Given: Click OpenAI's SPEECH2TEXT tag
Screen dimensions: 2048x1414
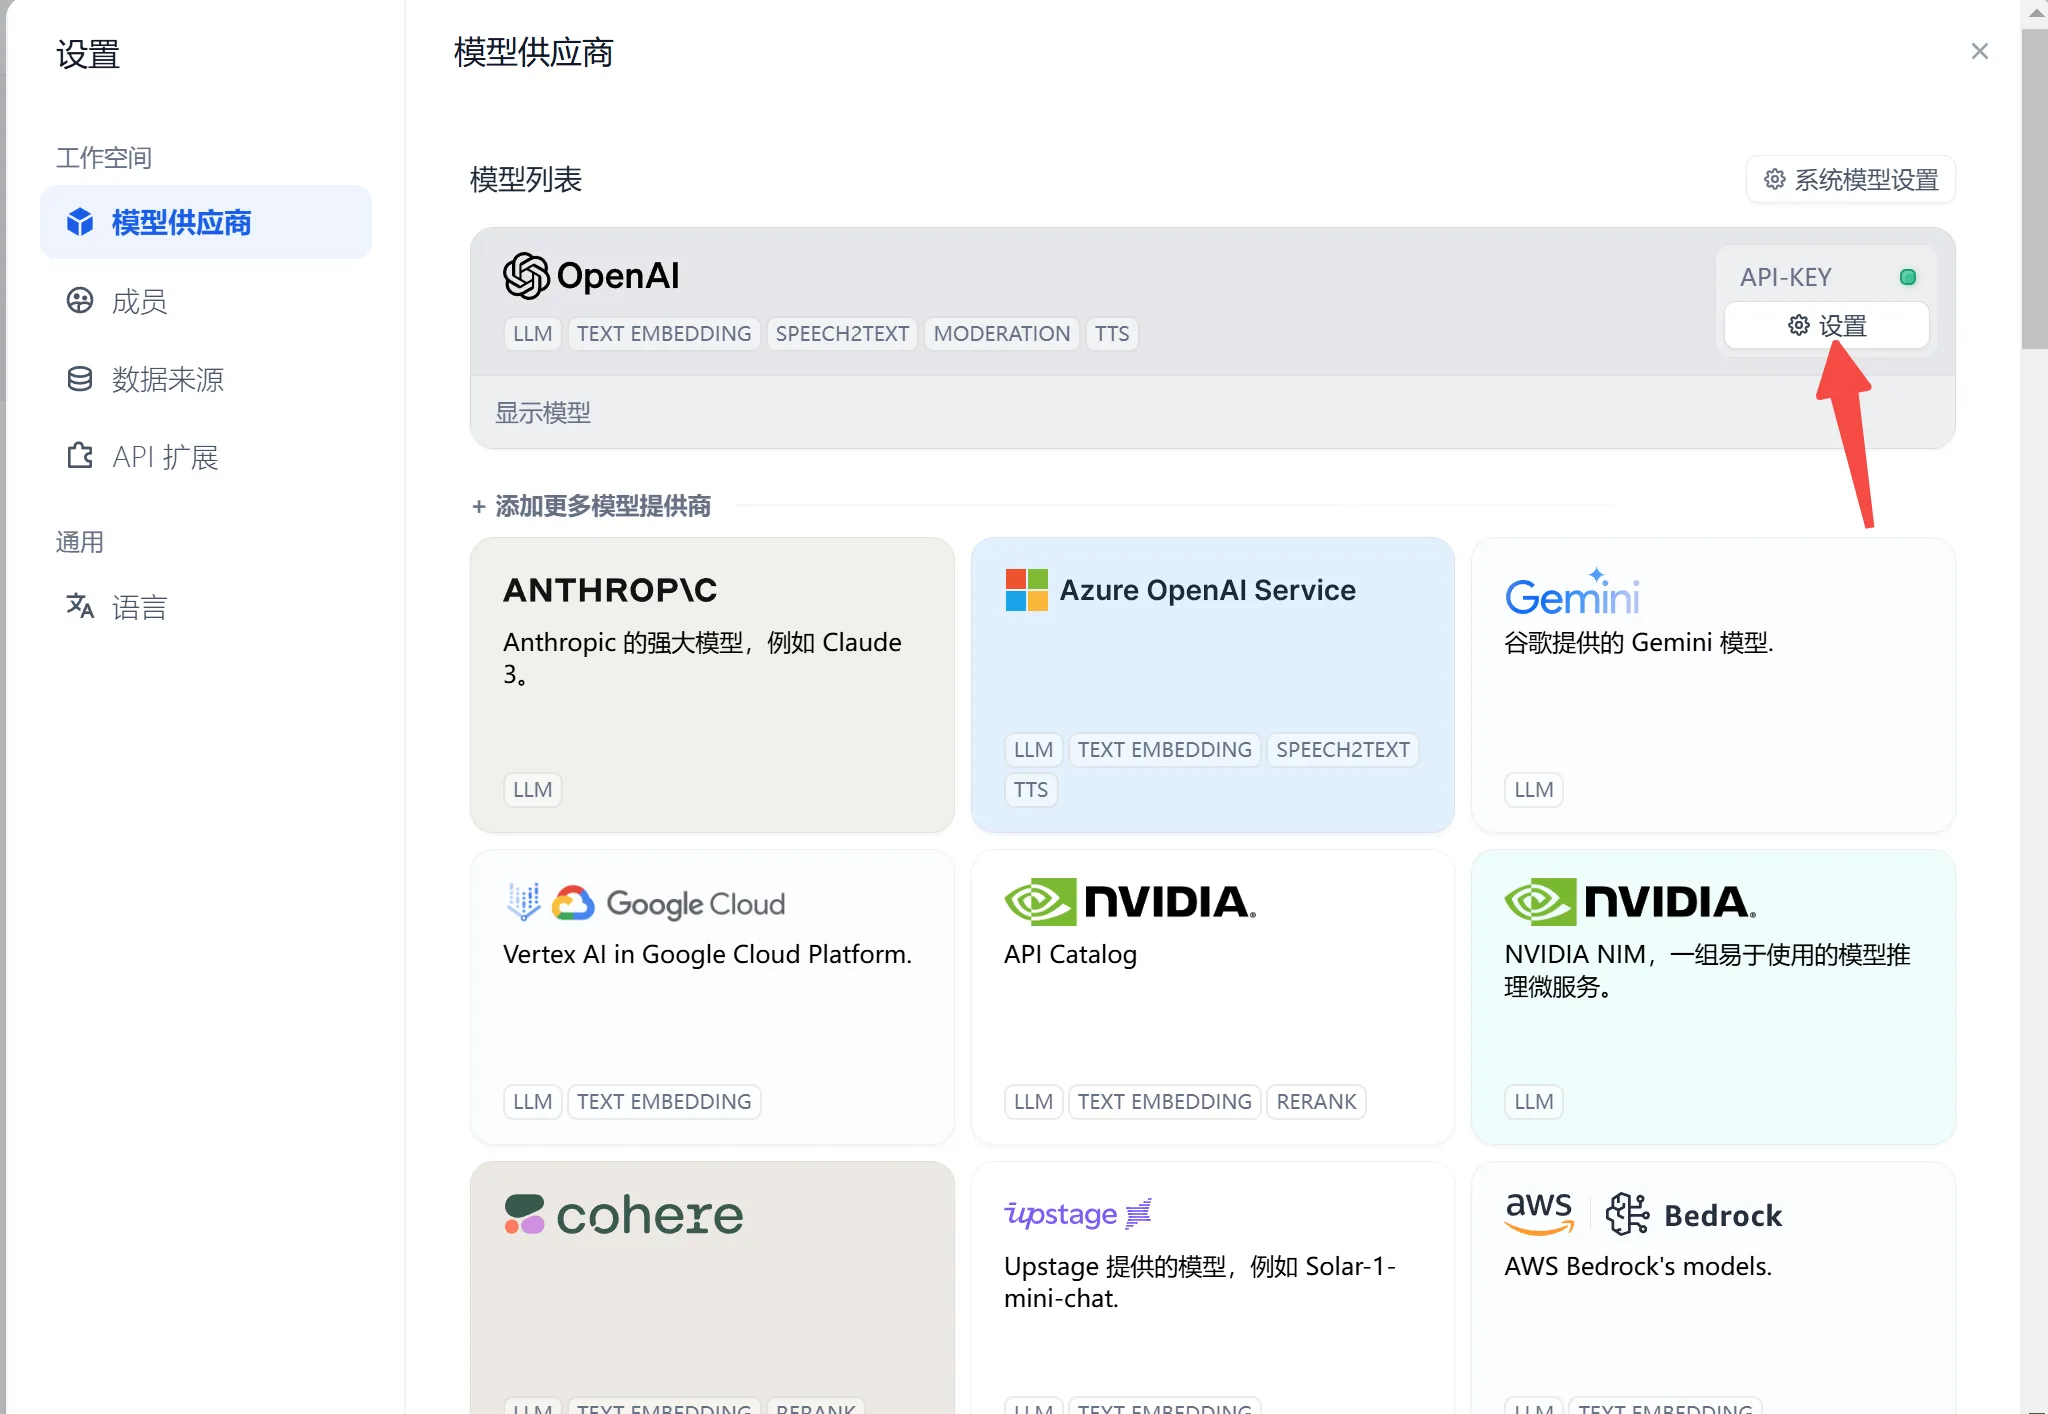Looking at the screenshot, I should click(x=842, y=334).
